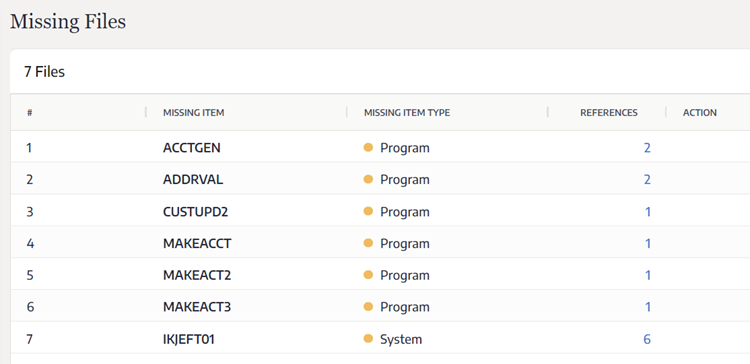Click the System type label for IKJEFT01
Viewport: 750px width, 364px height.
tap(401, 339)
